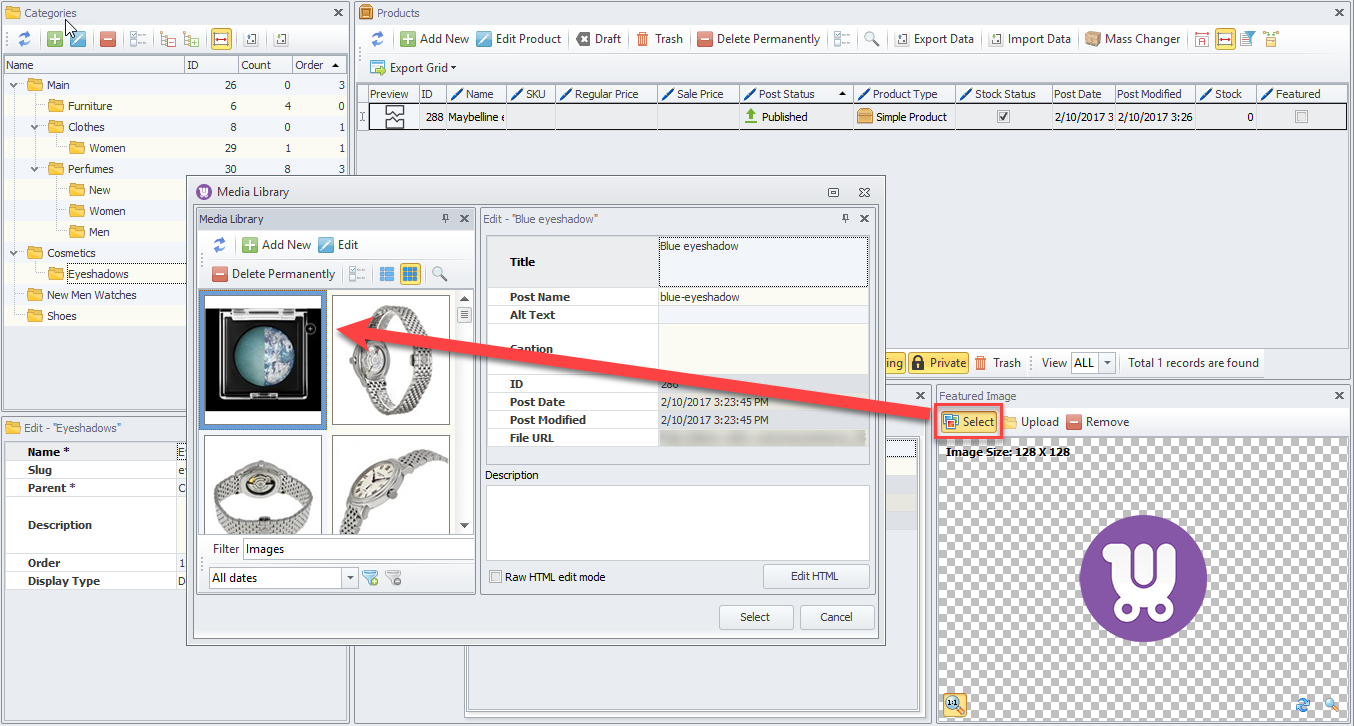Pin the Edit Blue eyeshadow panel

846,218
